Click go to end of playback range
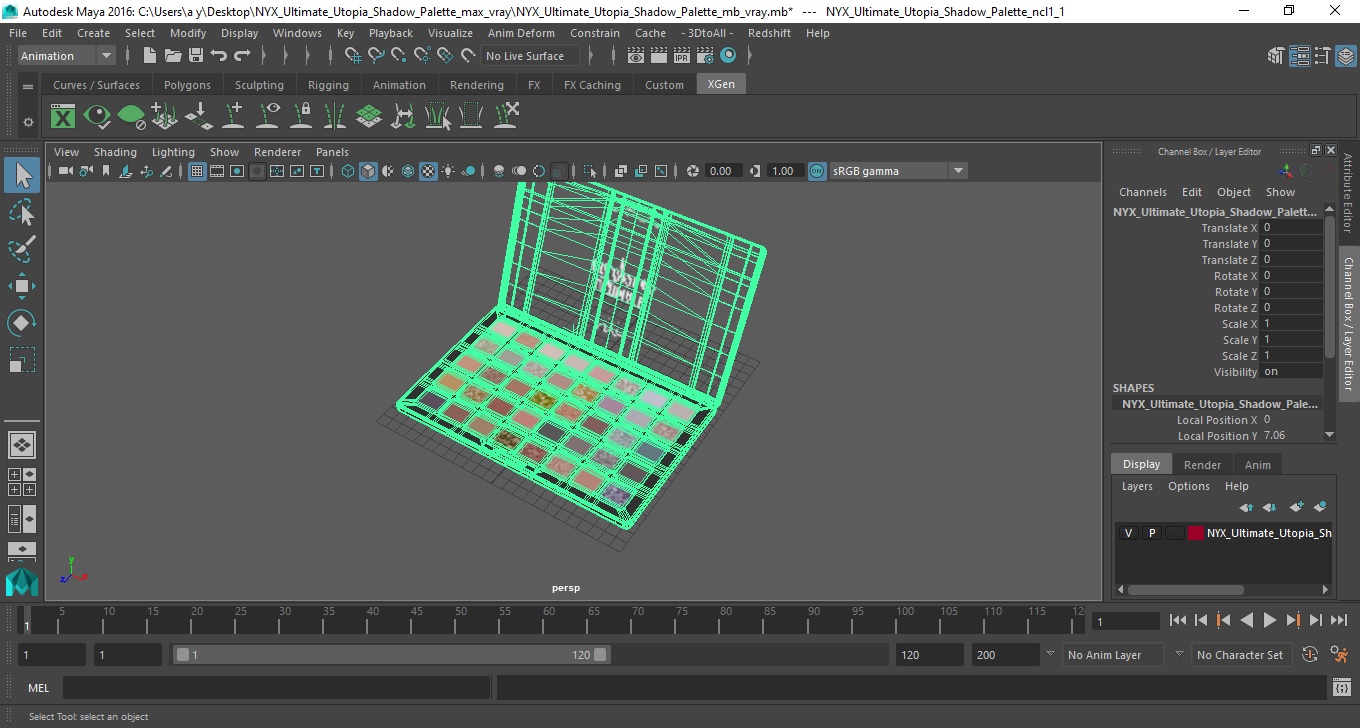Screen dimensions: 1360x728 click(1337, 621)
